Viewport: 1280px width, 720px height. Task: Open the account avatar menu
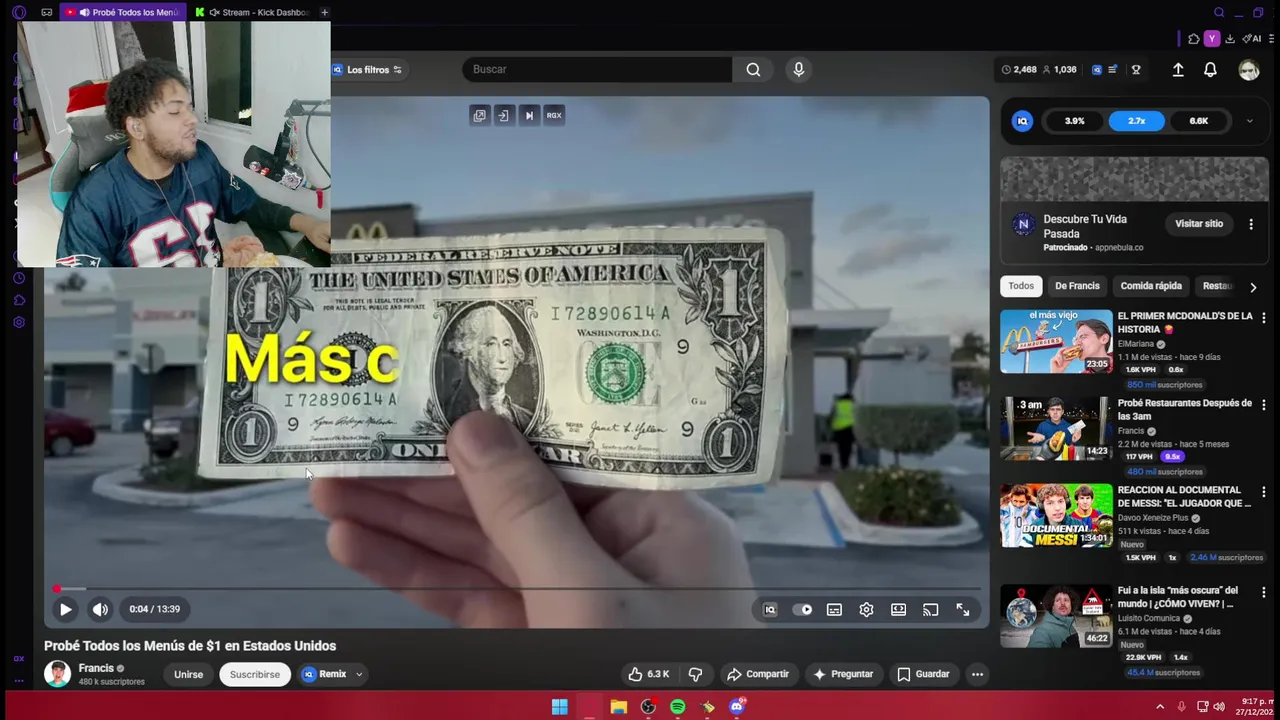point(1248,70)
